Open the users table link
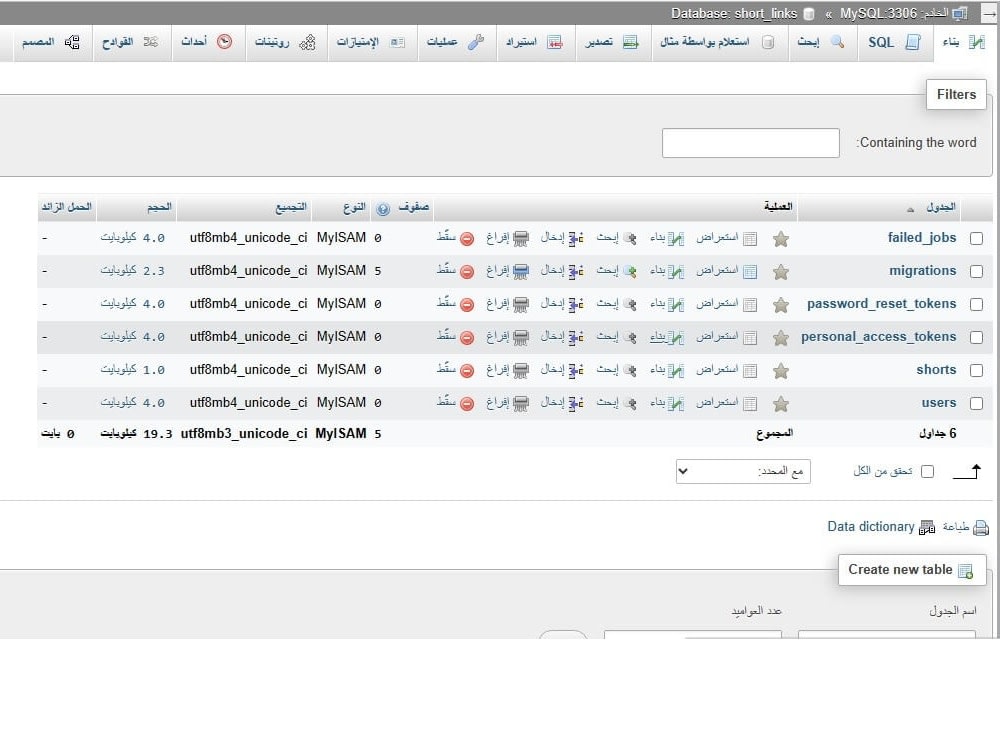Screen dimensions: 1000x750 tap(939, 403)
